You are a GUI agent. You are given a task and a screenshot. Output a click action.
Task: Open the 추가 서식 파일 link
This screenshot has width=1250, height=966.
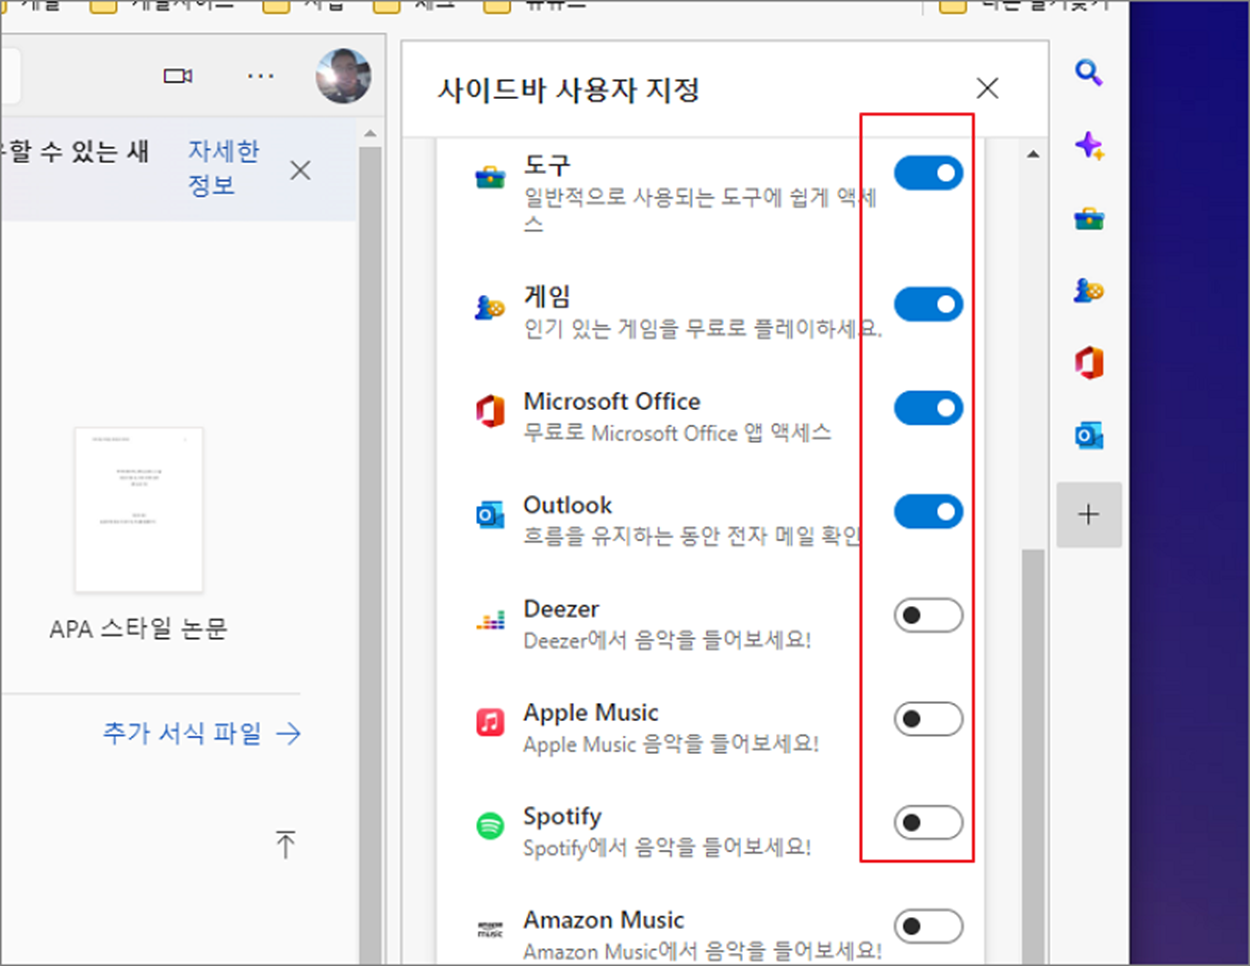click(x=201, y=733)
